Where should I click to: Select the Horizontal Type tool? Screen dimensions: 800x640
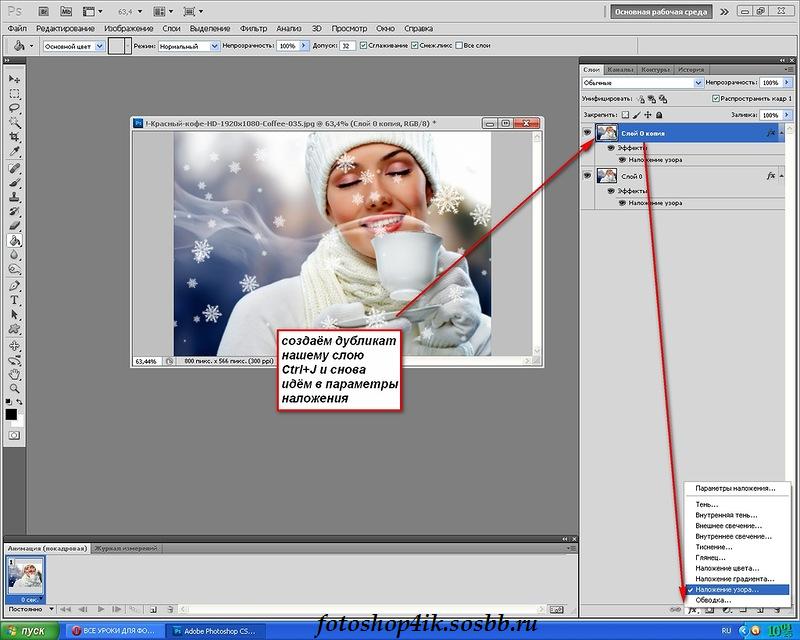click(x=14, y=300)
